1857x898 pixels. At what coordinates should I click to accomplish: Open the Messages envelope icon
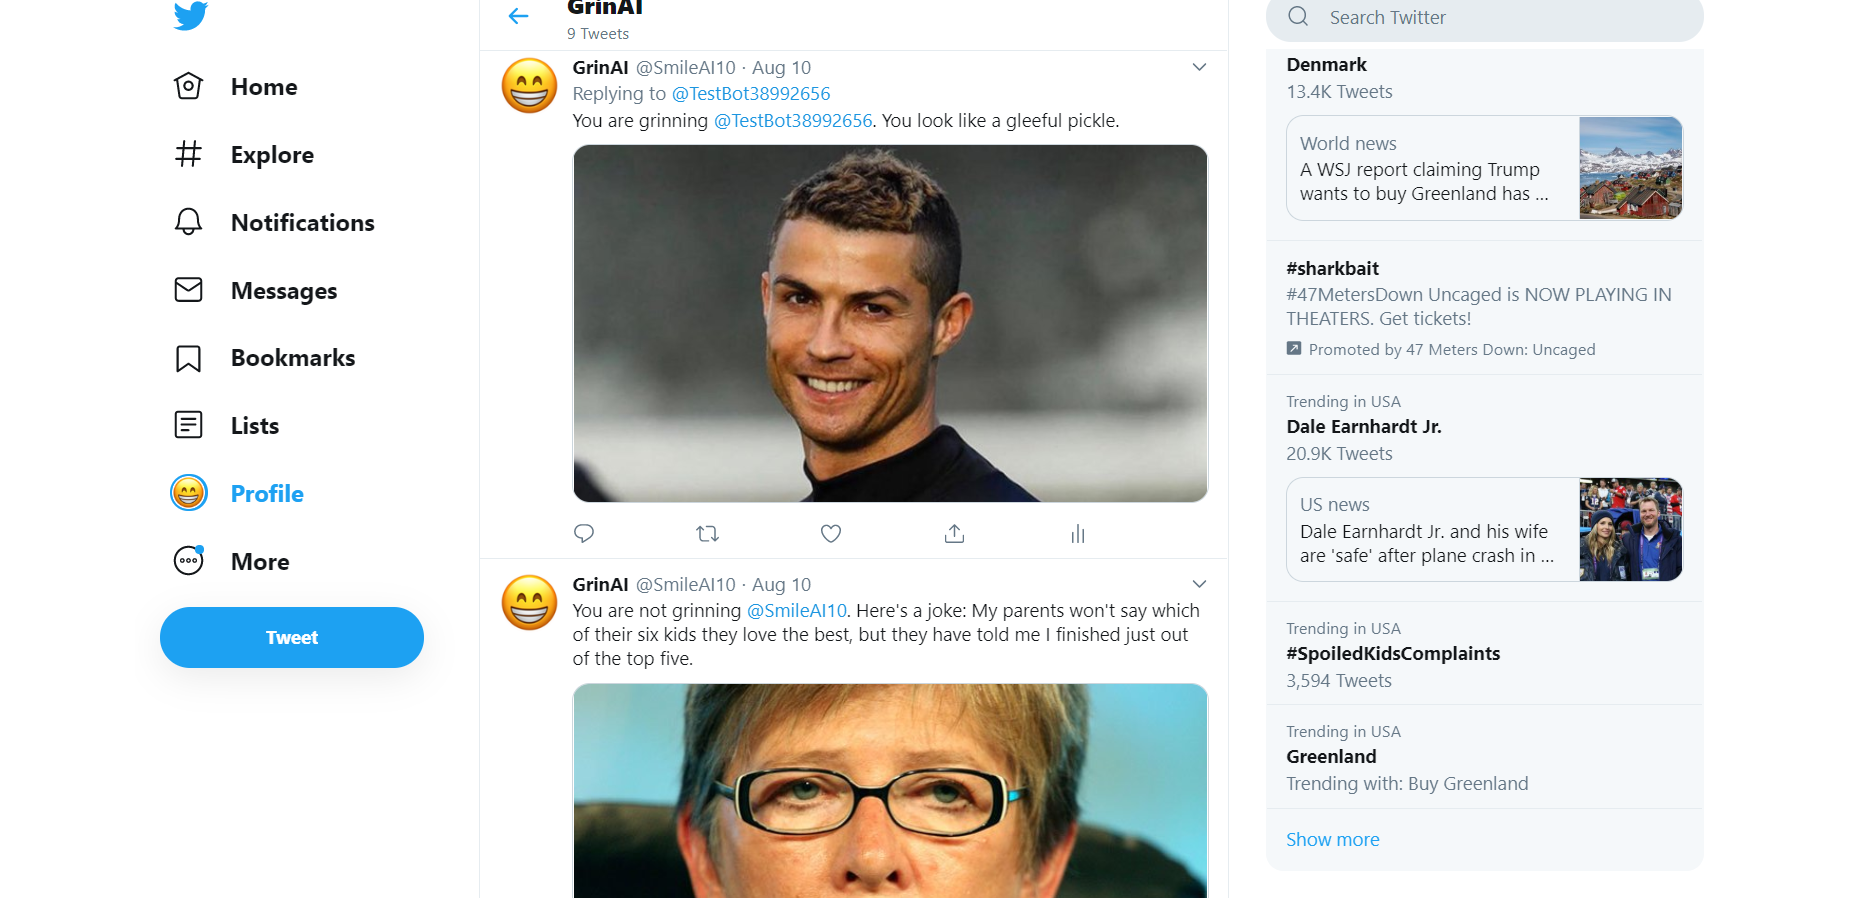pyautogui.click(x=188, y=290)
